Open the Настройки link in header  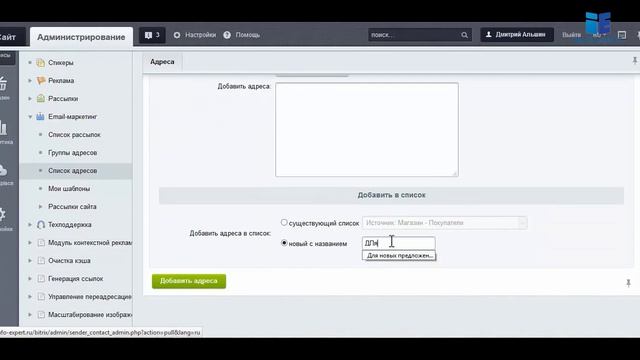(x=200, y=35)
